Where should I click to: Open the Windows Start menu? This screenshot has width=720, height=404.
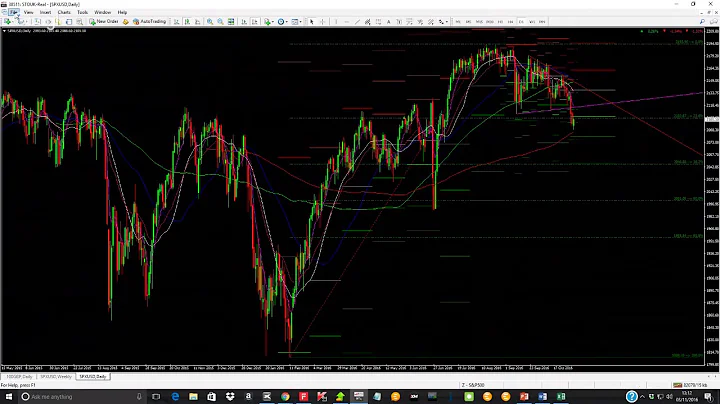click(x=8, y=397)
